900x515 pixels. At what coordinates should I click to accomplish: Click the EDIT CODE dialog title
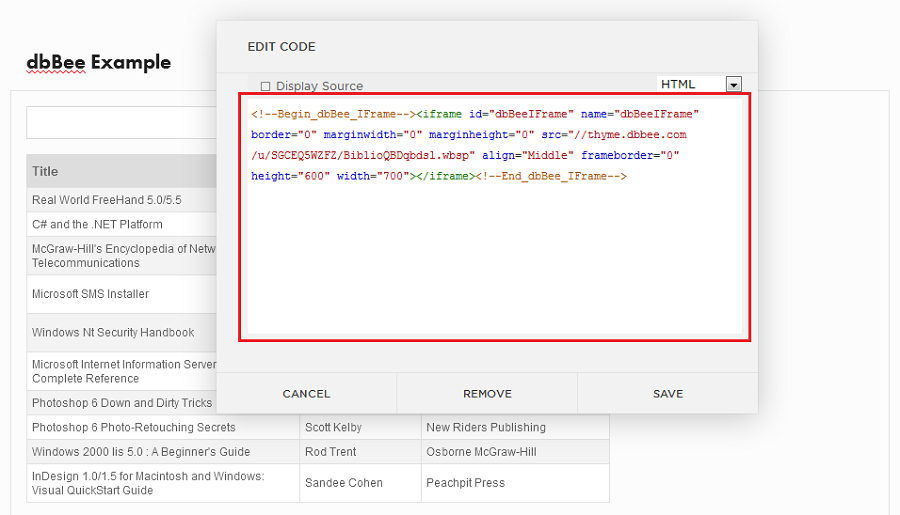(x=281, y=47)
